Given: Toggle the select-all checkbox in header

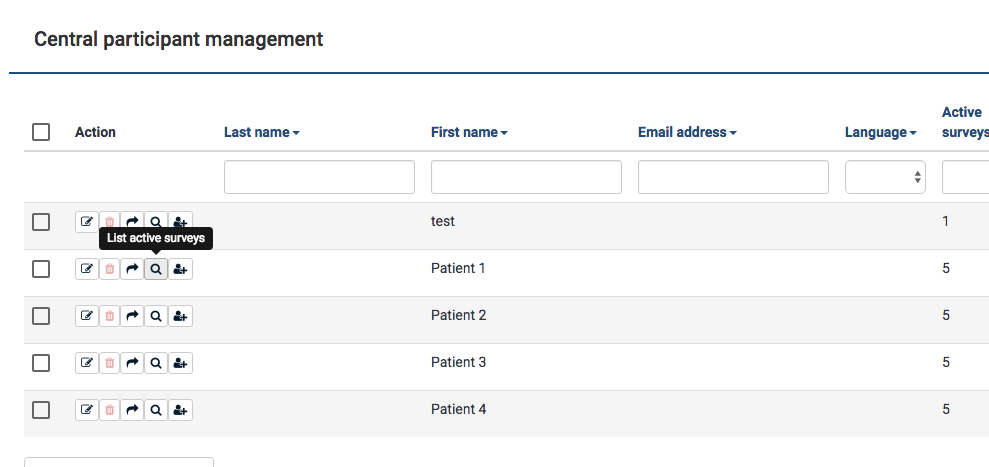Looking at the screenshot, I should tap(41, 132).
